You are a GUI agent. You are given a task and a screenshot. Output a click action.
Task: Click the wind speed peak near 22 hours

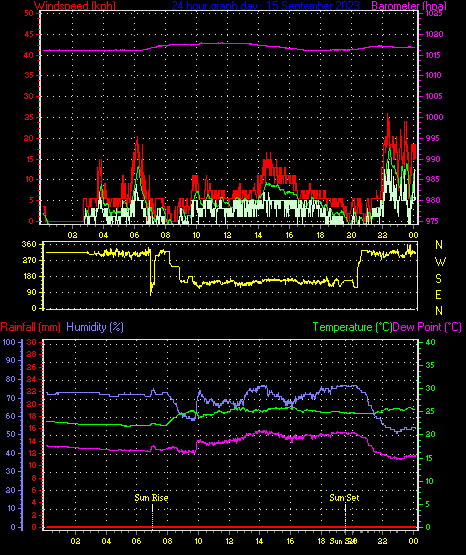tap(388, 115)
